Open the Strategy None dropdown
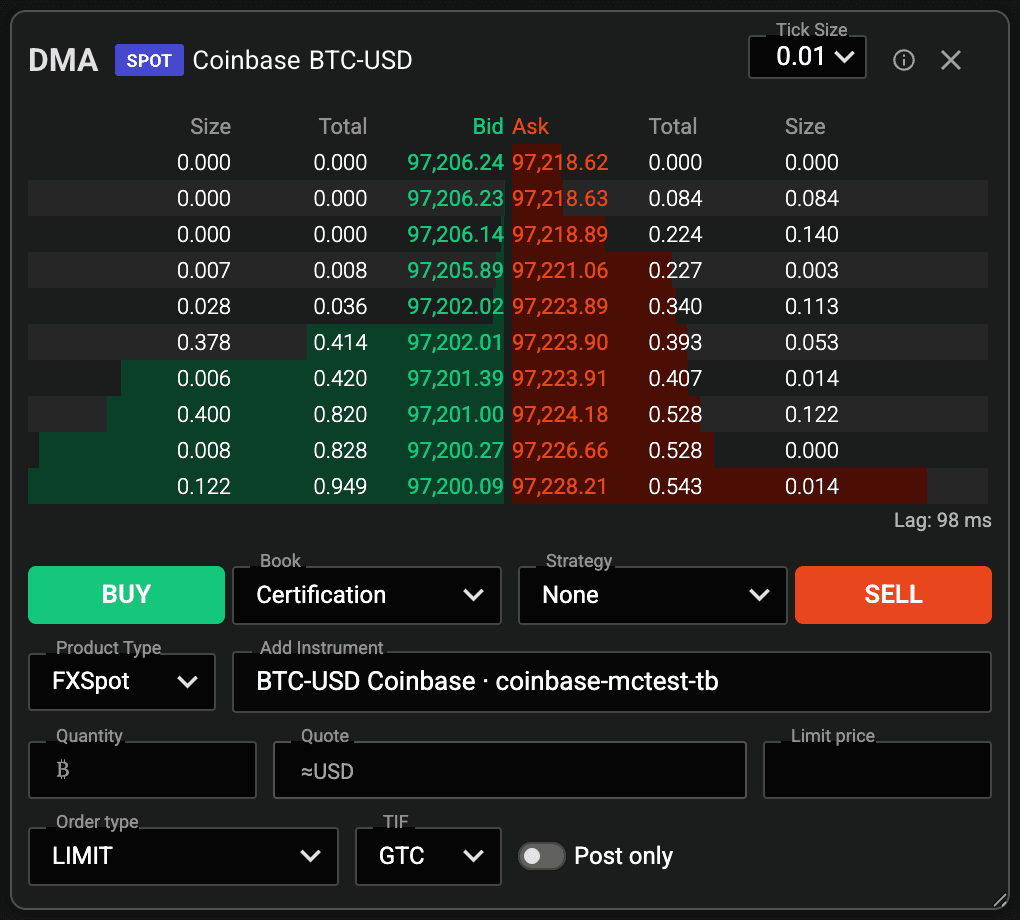Image resolution: width=1020 pixels, height=920 pixels. (652, 595)
